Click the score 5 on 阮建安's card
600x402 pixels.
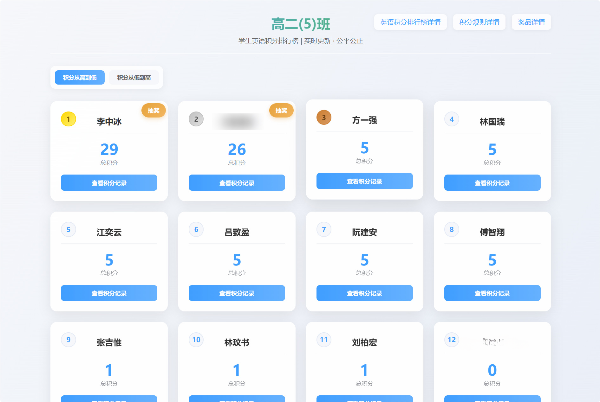364,260
